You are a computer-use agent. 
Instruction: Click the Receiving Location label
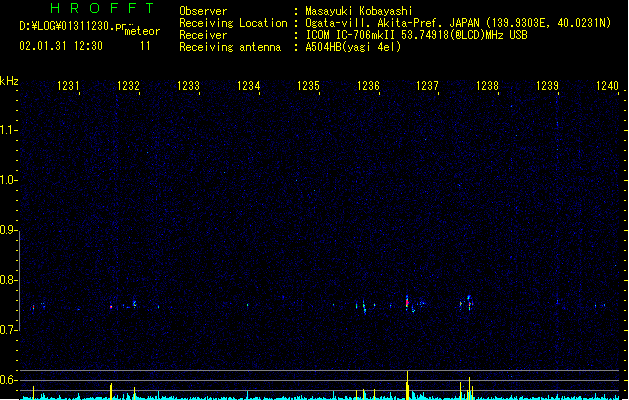click(233, 23)
